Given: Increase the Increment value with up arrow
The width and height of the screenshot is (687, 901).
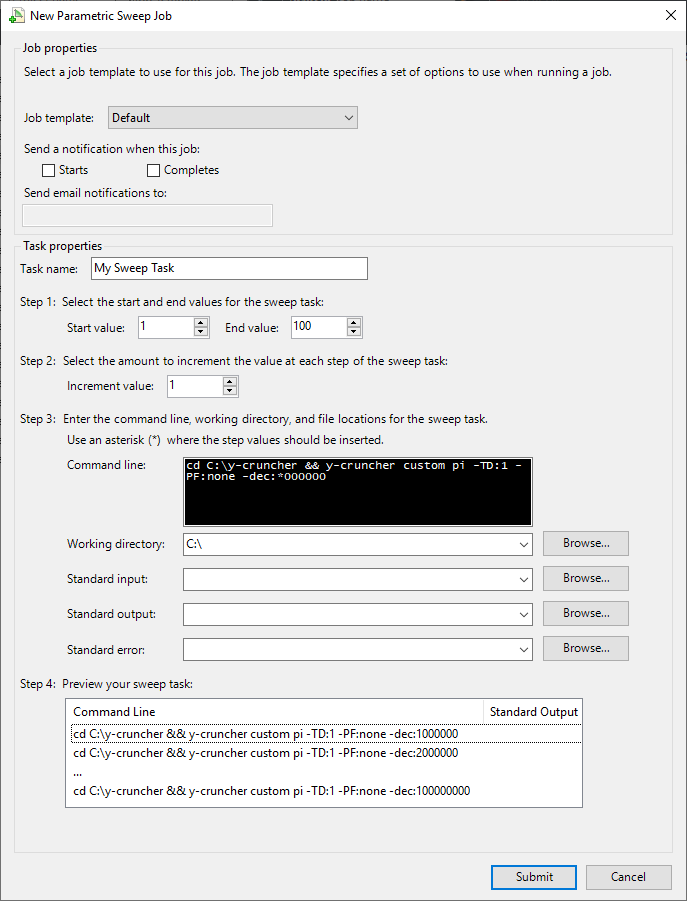Looking at the screenshot, I should click(230, 382).
